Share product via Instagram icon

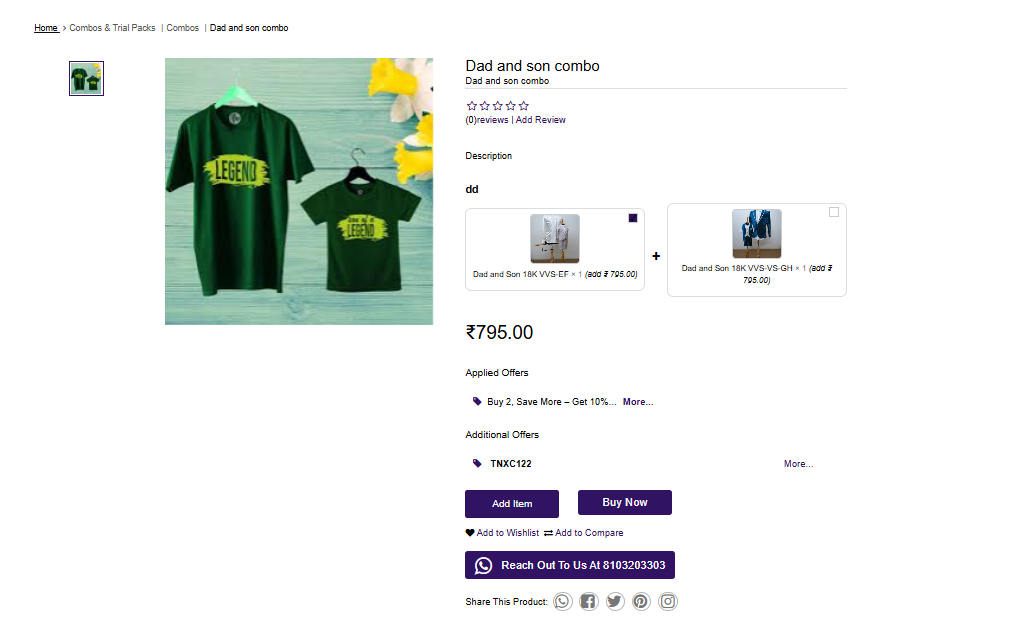pyautogui.click(x=668, y=602)
